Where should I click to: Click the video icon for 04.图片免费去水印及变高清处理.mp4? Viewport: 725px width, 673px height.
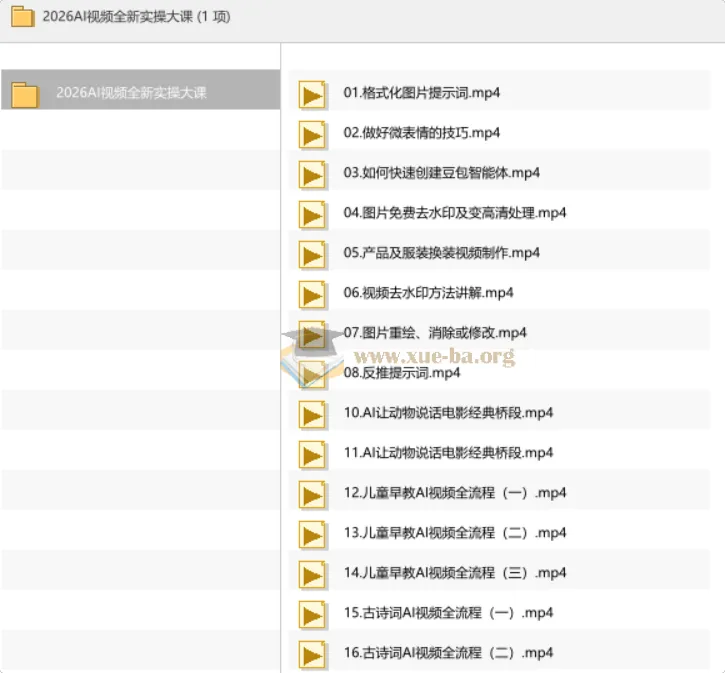point(312,215)
